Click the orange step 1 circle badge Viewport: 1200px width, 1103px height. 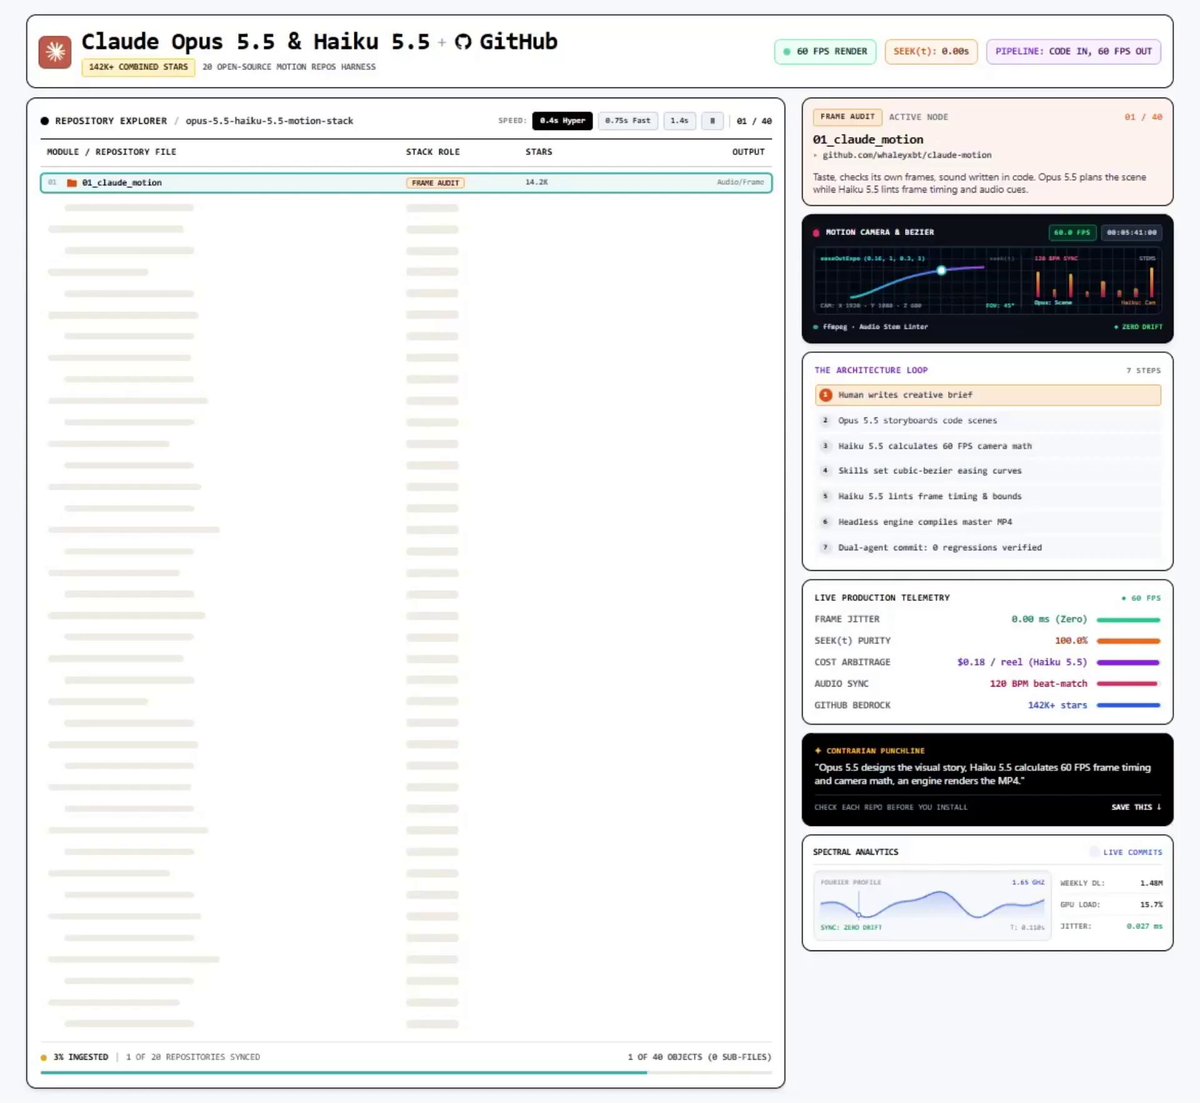[826, 395]
